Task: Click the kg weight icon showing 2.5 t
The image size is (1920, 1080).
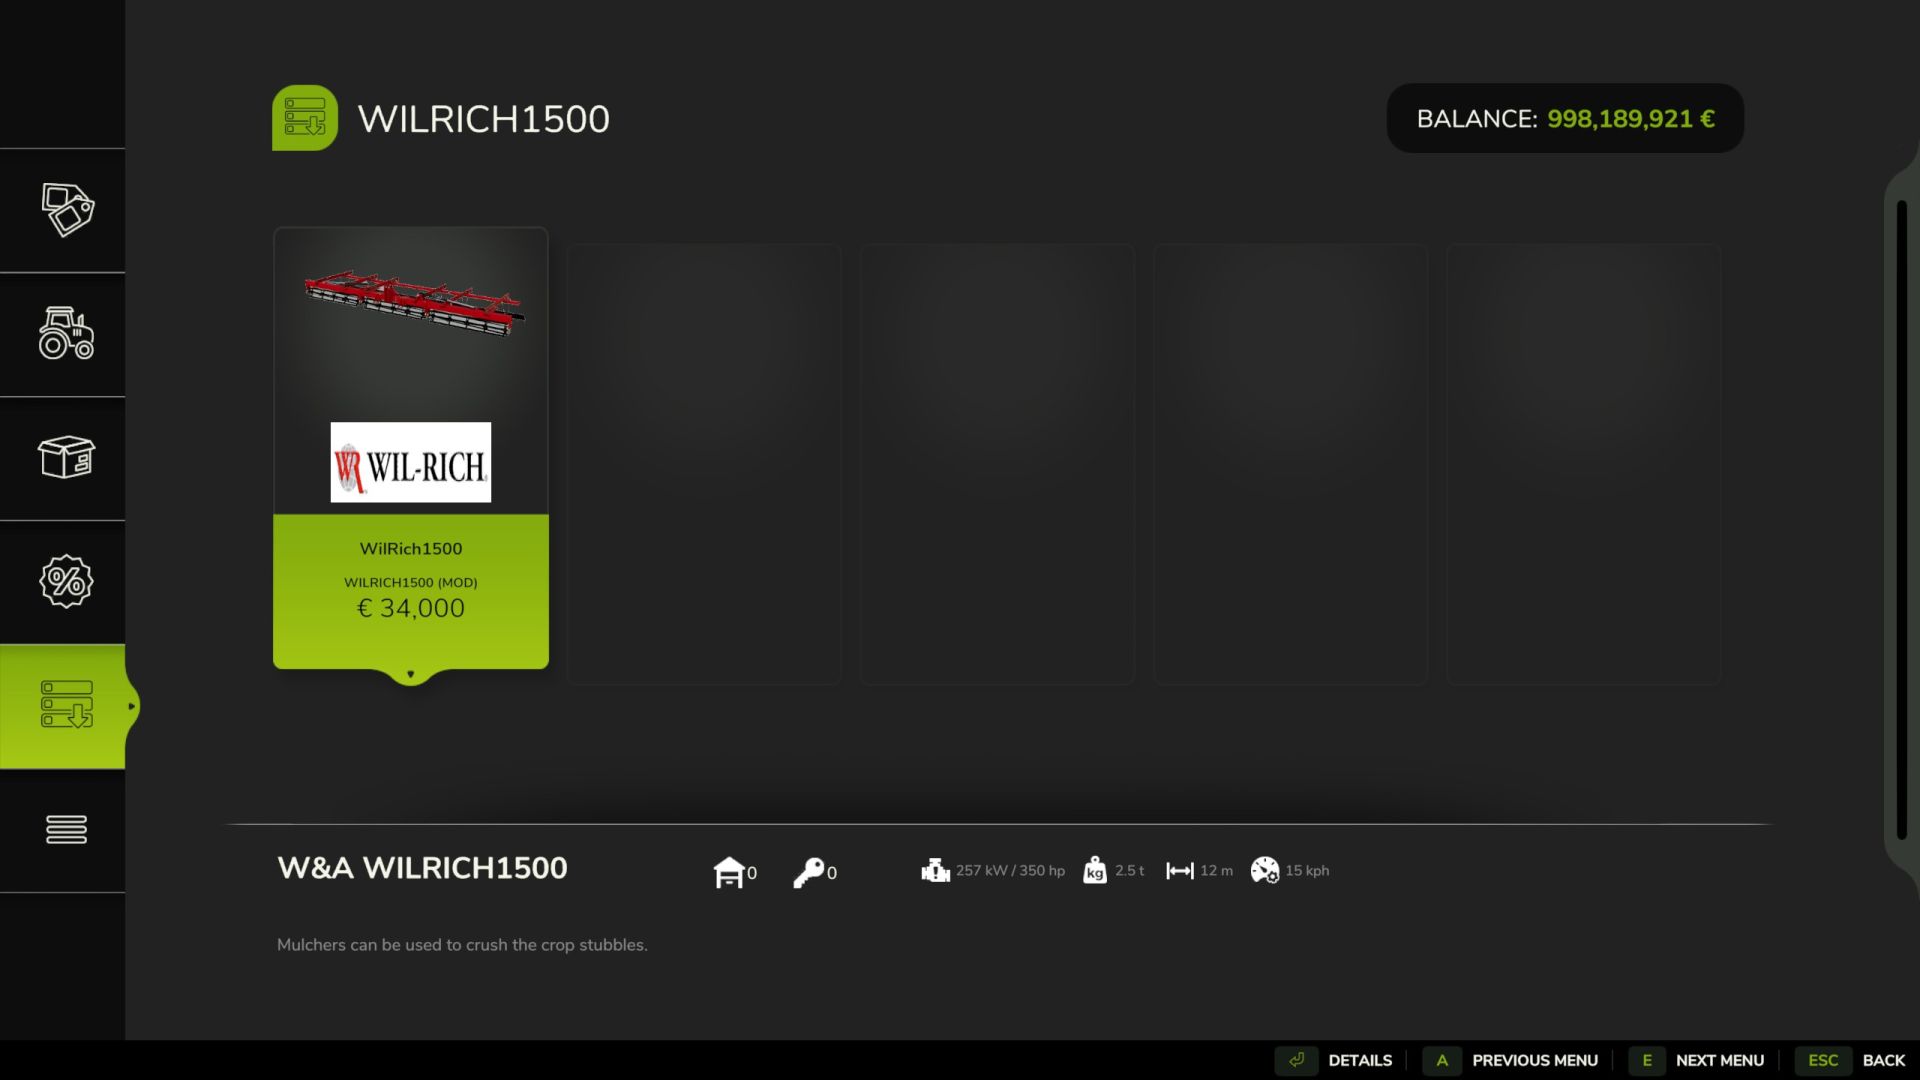Action: pos(1096,871)
